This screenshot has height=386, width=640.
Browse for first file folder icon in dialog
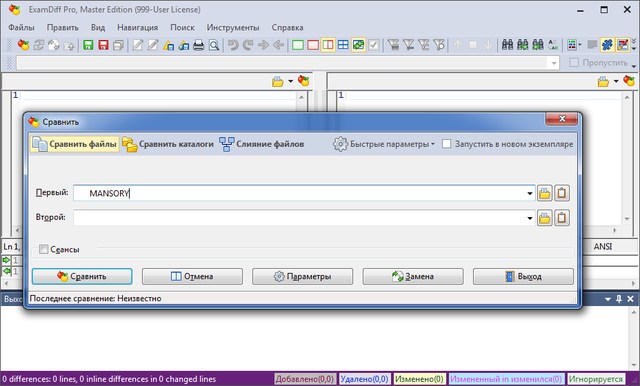click(544, 193)
